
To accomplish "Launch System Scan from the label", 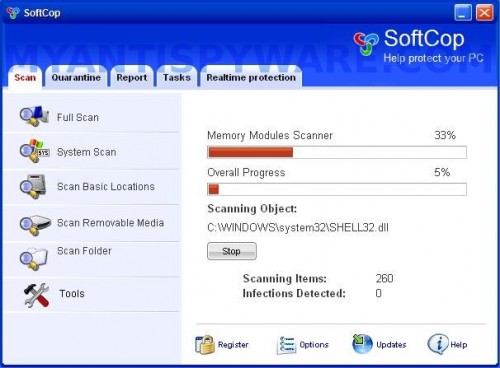I will [x=87, y=152].
